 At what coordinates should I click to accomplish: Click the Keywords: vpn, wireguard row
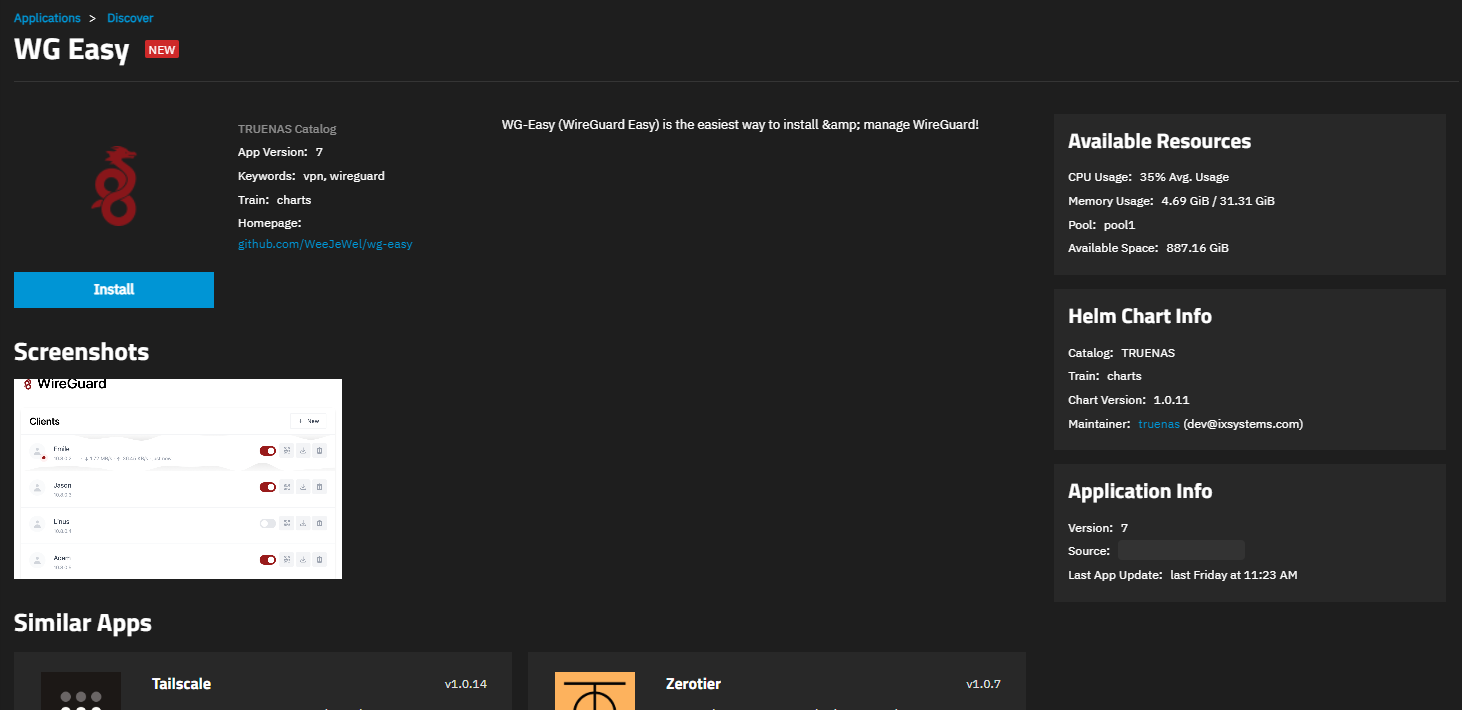click(311, 176)
